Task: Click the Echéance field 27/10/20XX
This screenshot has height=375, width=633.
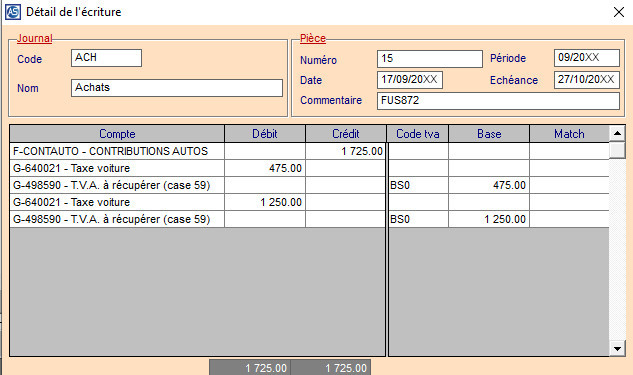Action: tap(587, 80)
